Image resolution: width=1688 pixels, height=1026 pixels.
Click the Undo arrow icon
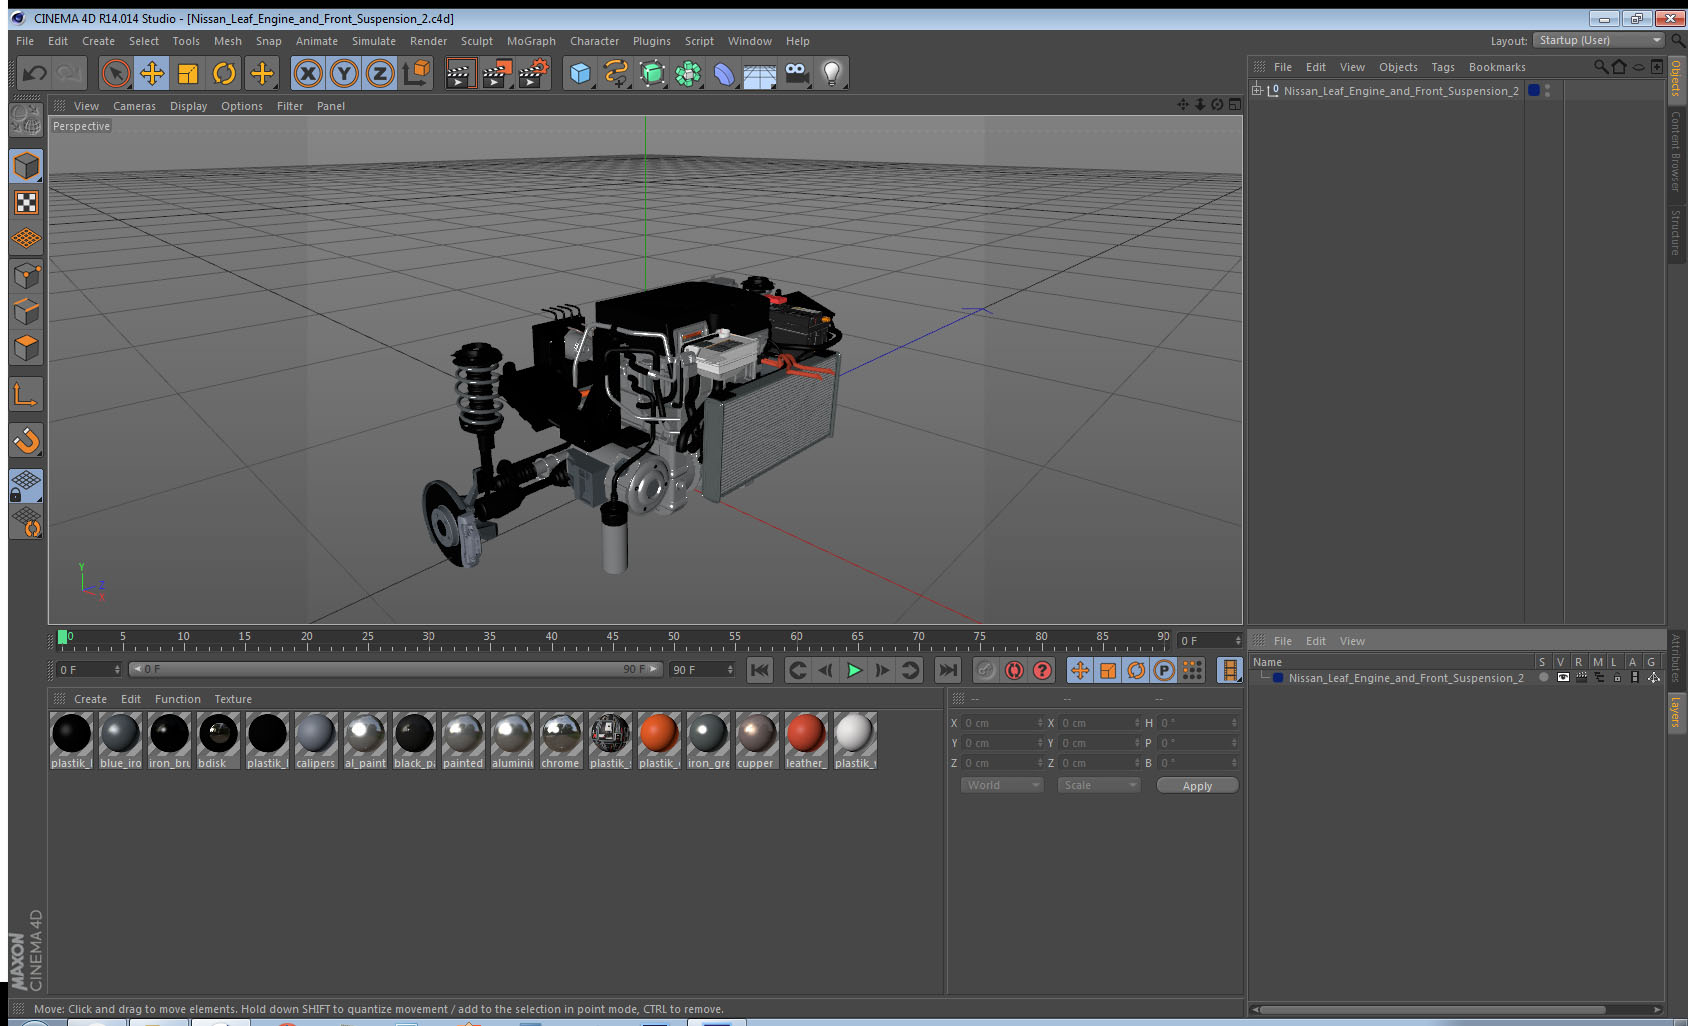tap(35, 73)
